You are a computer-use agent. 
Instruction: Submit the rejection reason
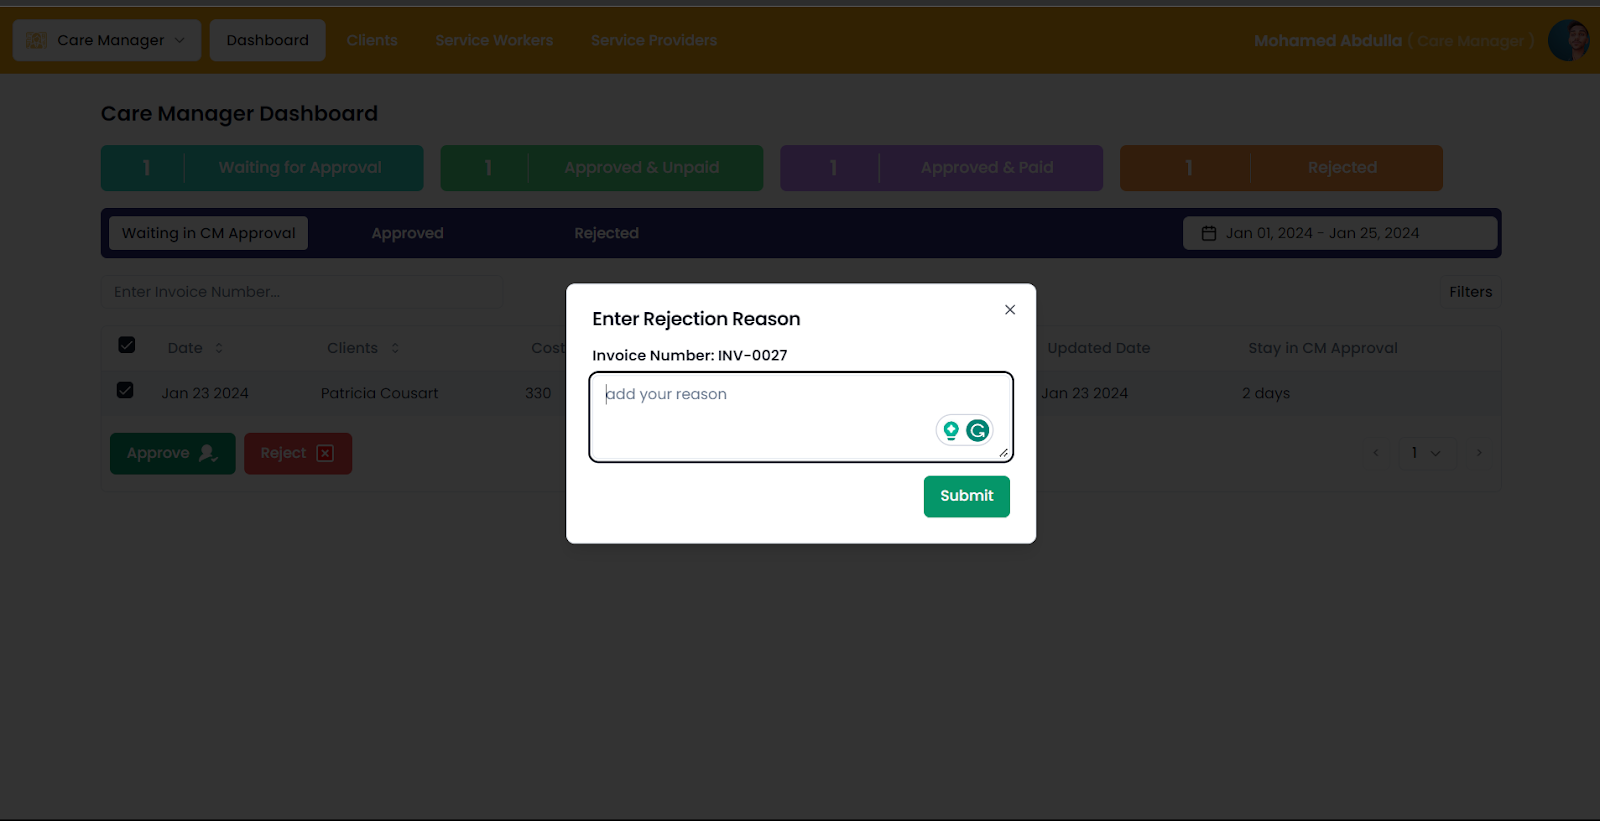(966, 496)
